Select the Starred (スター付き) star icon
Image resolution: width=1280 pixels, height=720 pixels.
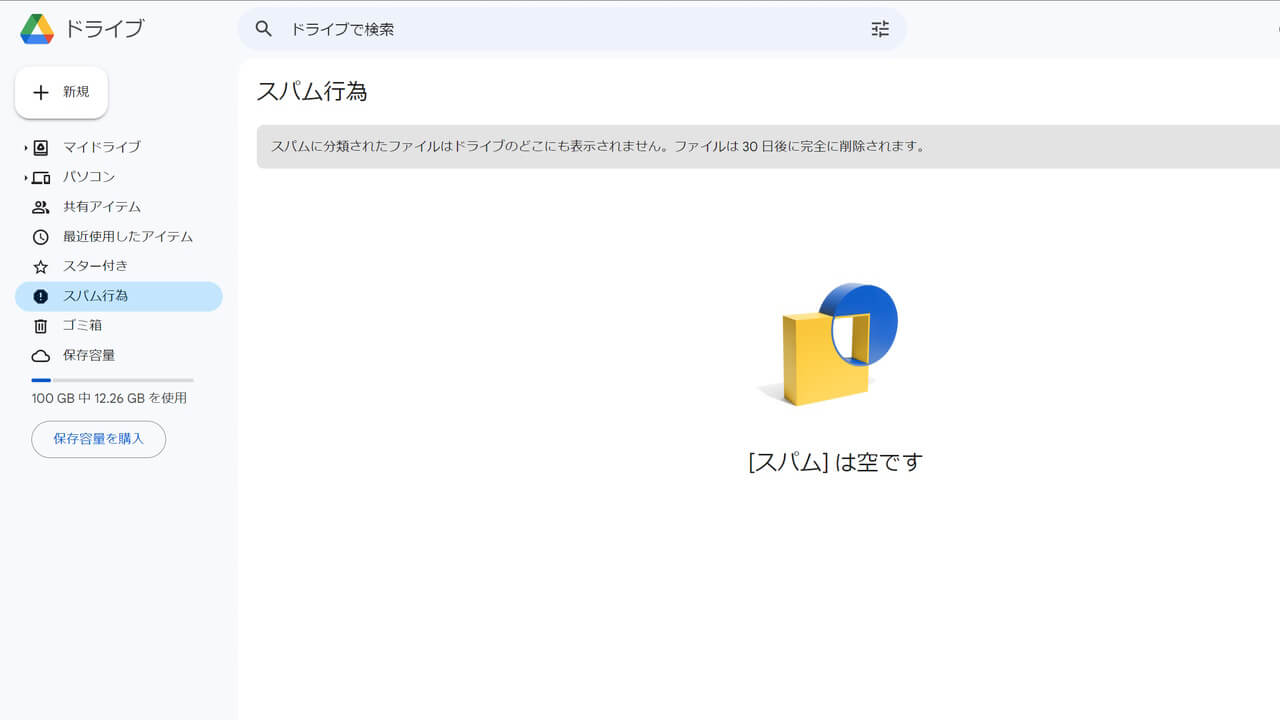(x=39, y=266)
